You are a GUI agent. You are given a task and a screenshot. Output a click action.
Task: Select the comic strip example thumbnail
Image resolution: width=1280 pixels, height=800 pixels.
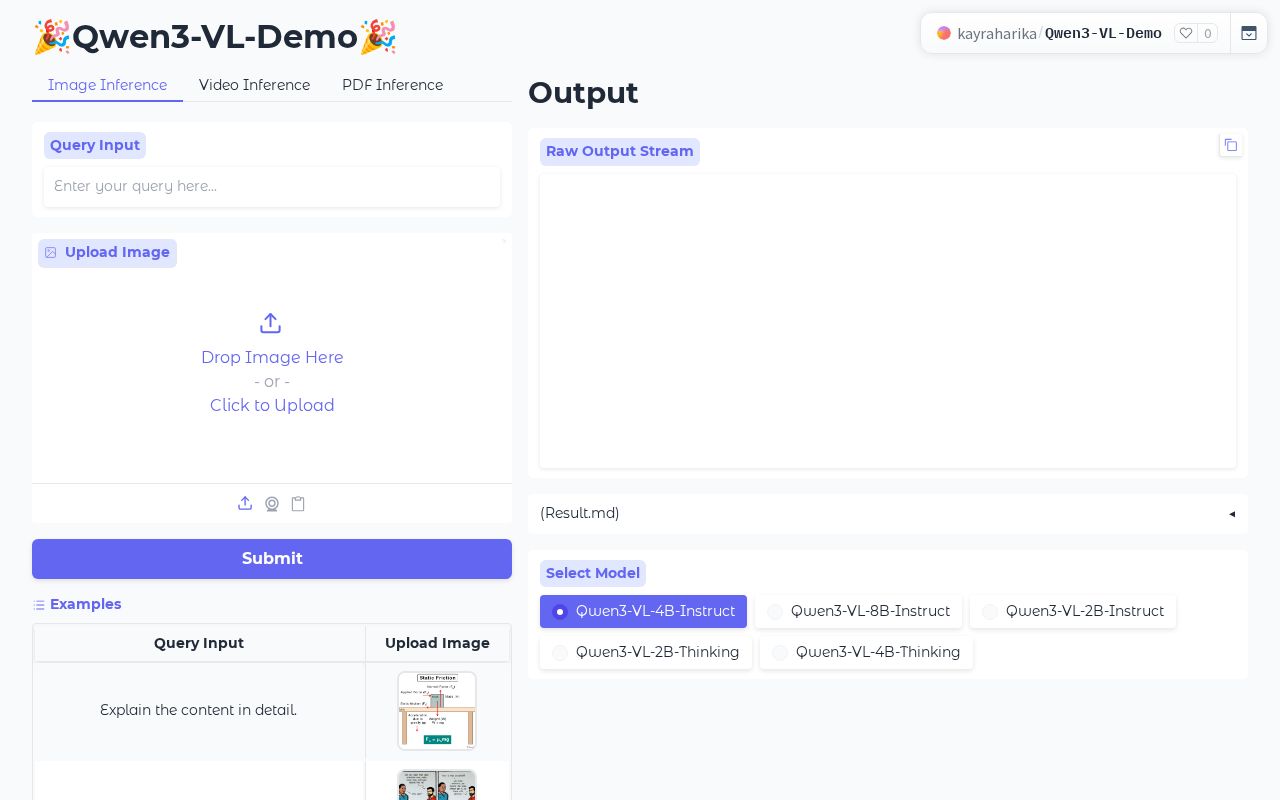[437, 785]
